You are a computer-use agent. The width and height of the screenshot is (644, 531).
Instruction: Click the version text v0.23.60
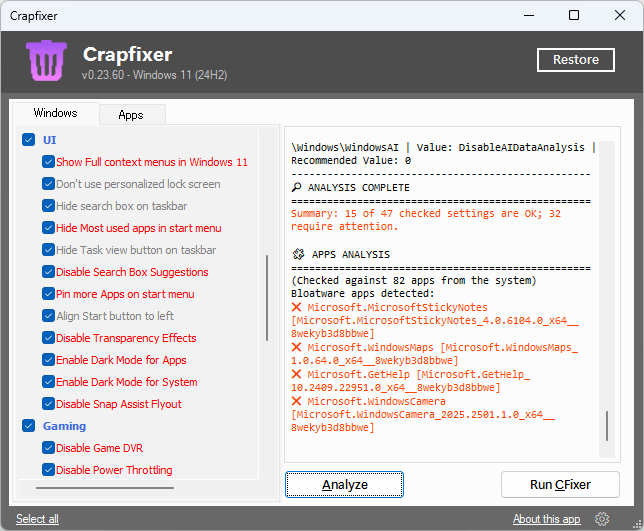coord(103,75)
